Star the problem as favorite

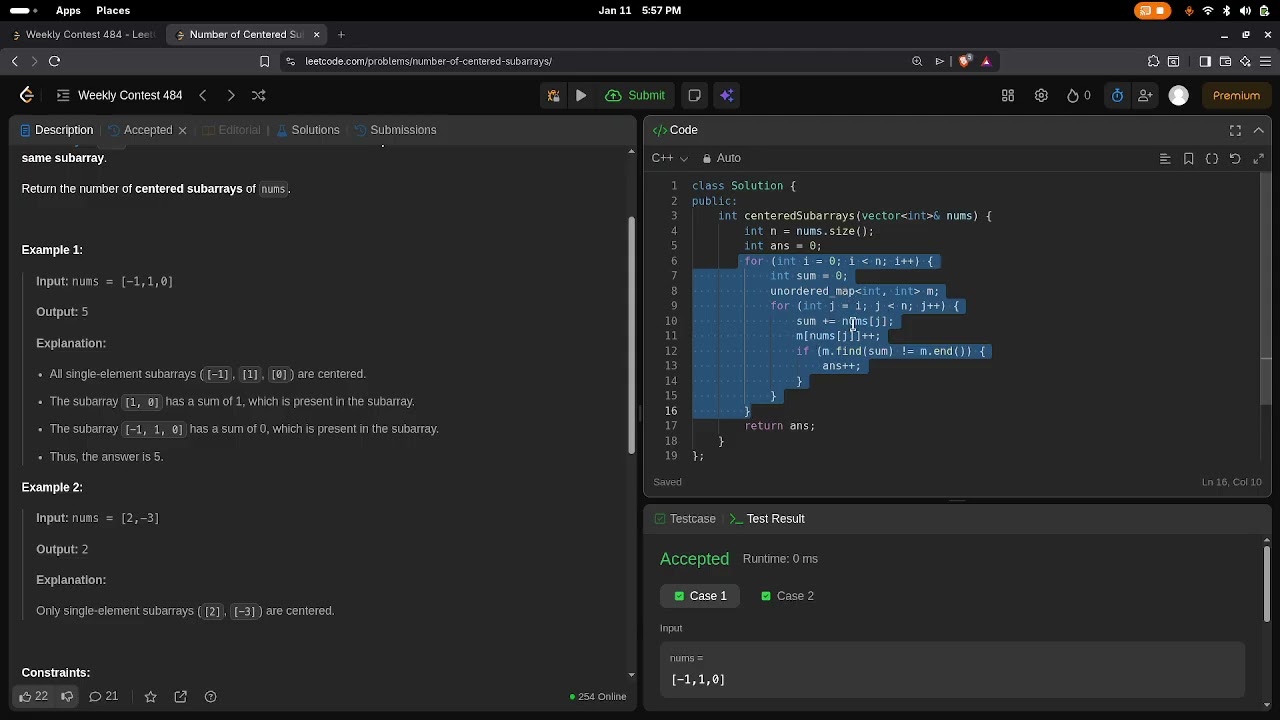(150, 697)
